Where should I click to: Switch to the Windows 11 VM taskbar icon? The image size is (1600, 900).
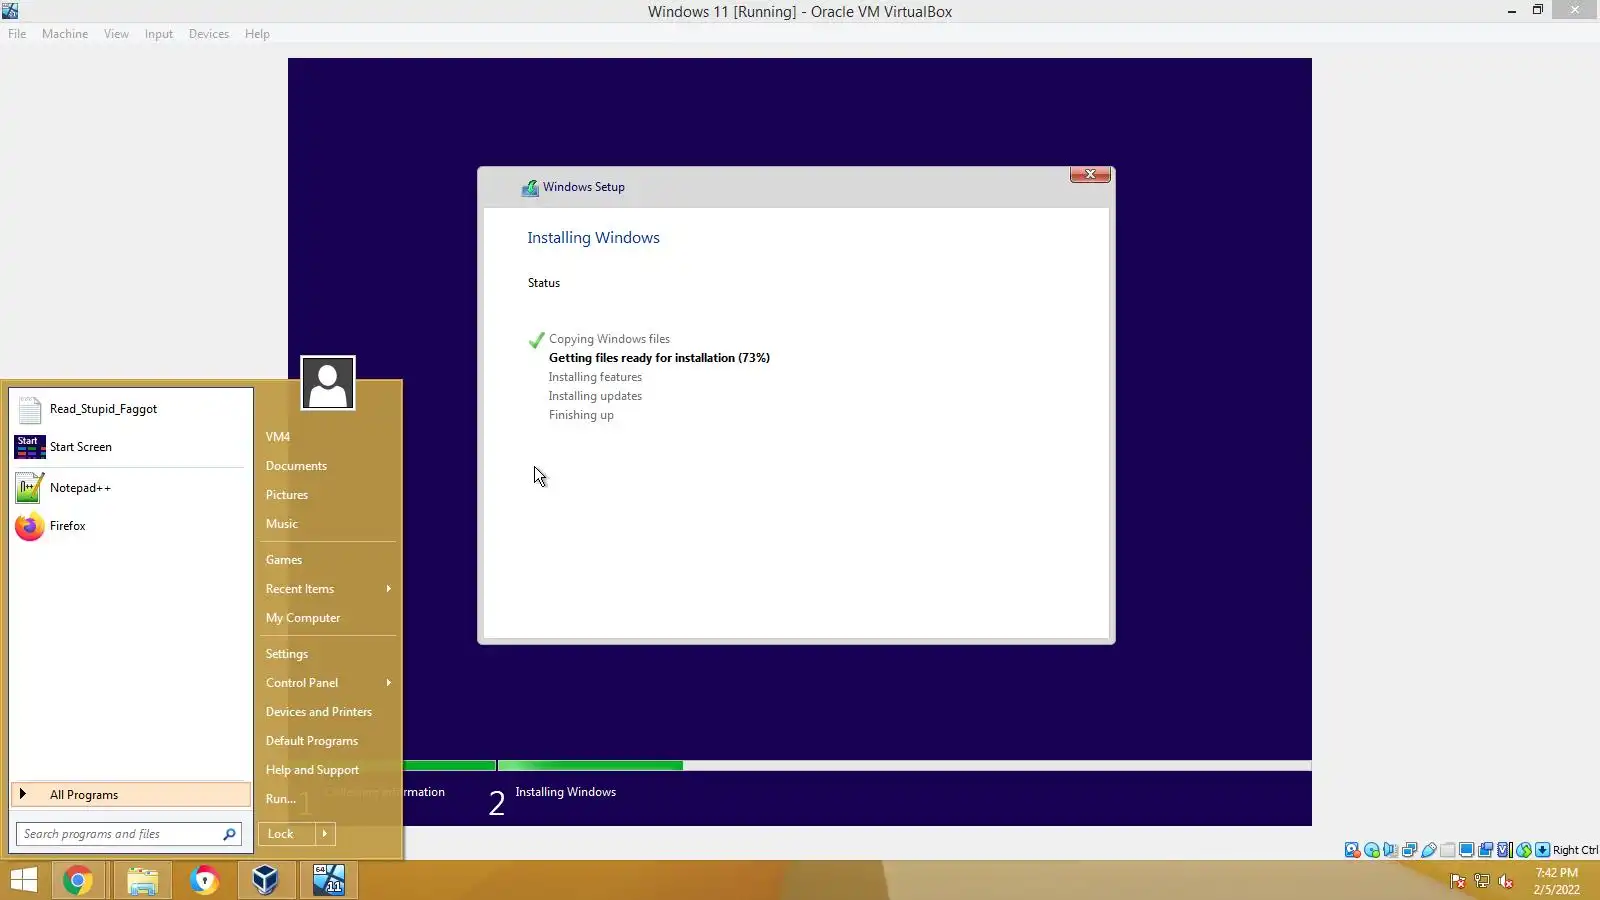pyautogui.click(x=329, y=880)
